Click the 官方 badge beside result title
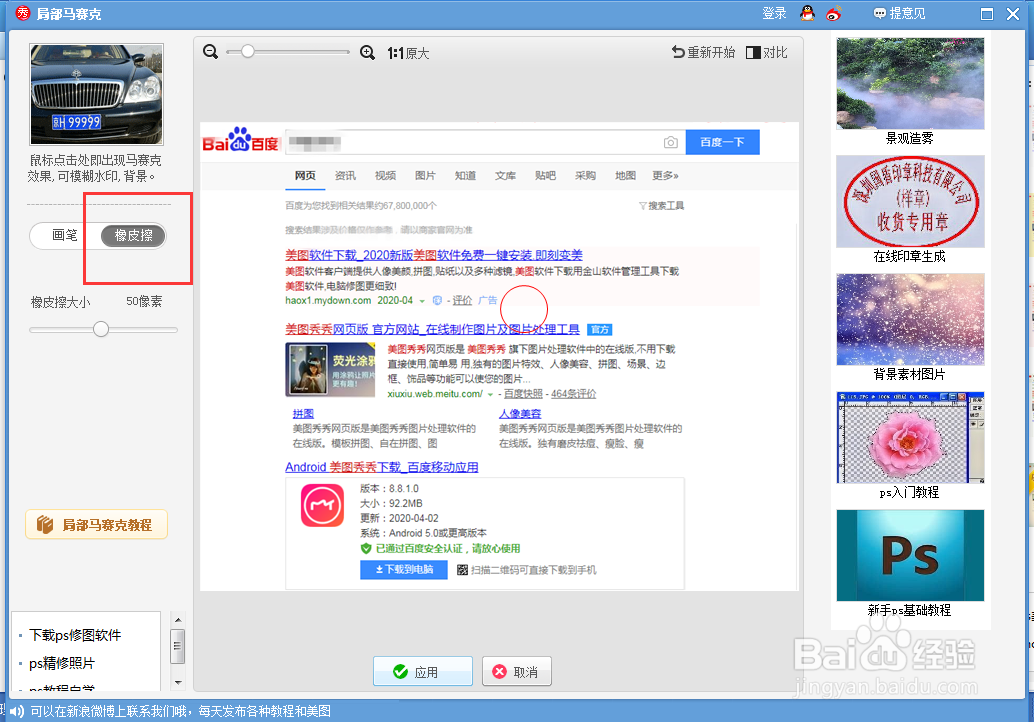 point(599,330)
